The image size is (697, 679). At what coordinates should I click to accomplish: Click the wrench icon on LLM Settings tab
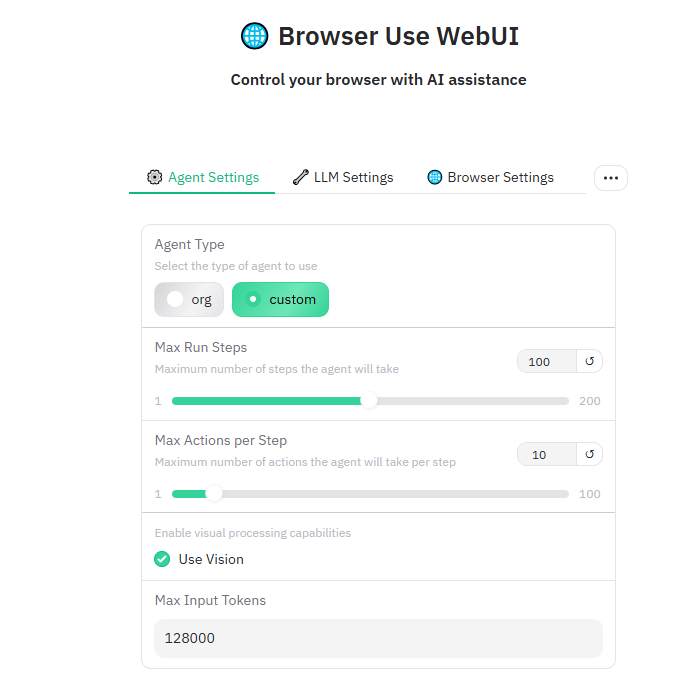pyautogui.click(x=300, y=177)
